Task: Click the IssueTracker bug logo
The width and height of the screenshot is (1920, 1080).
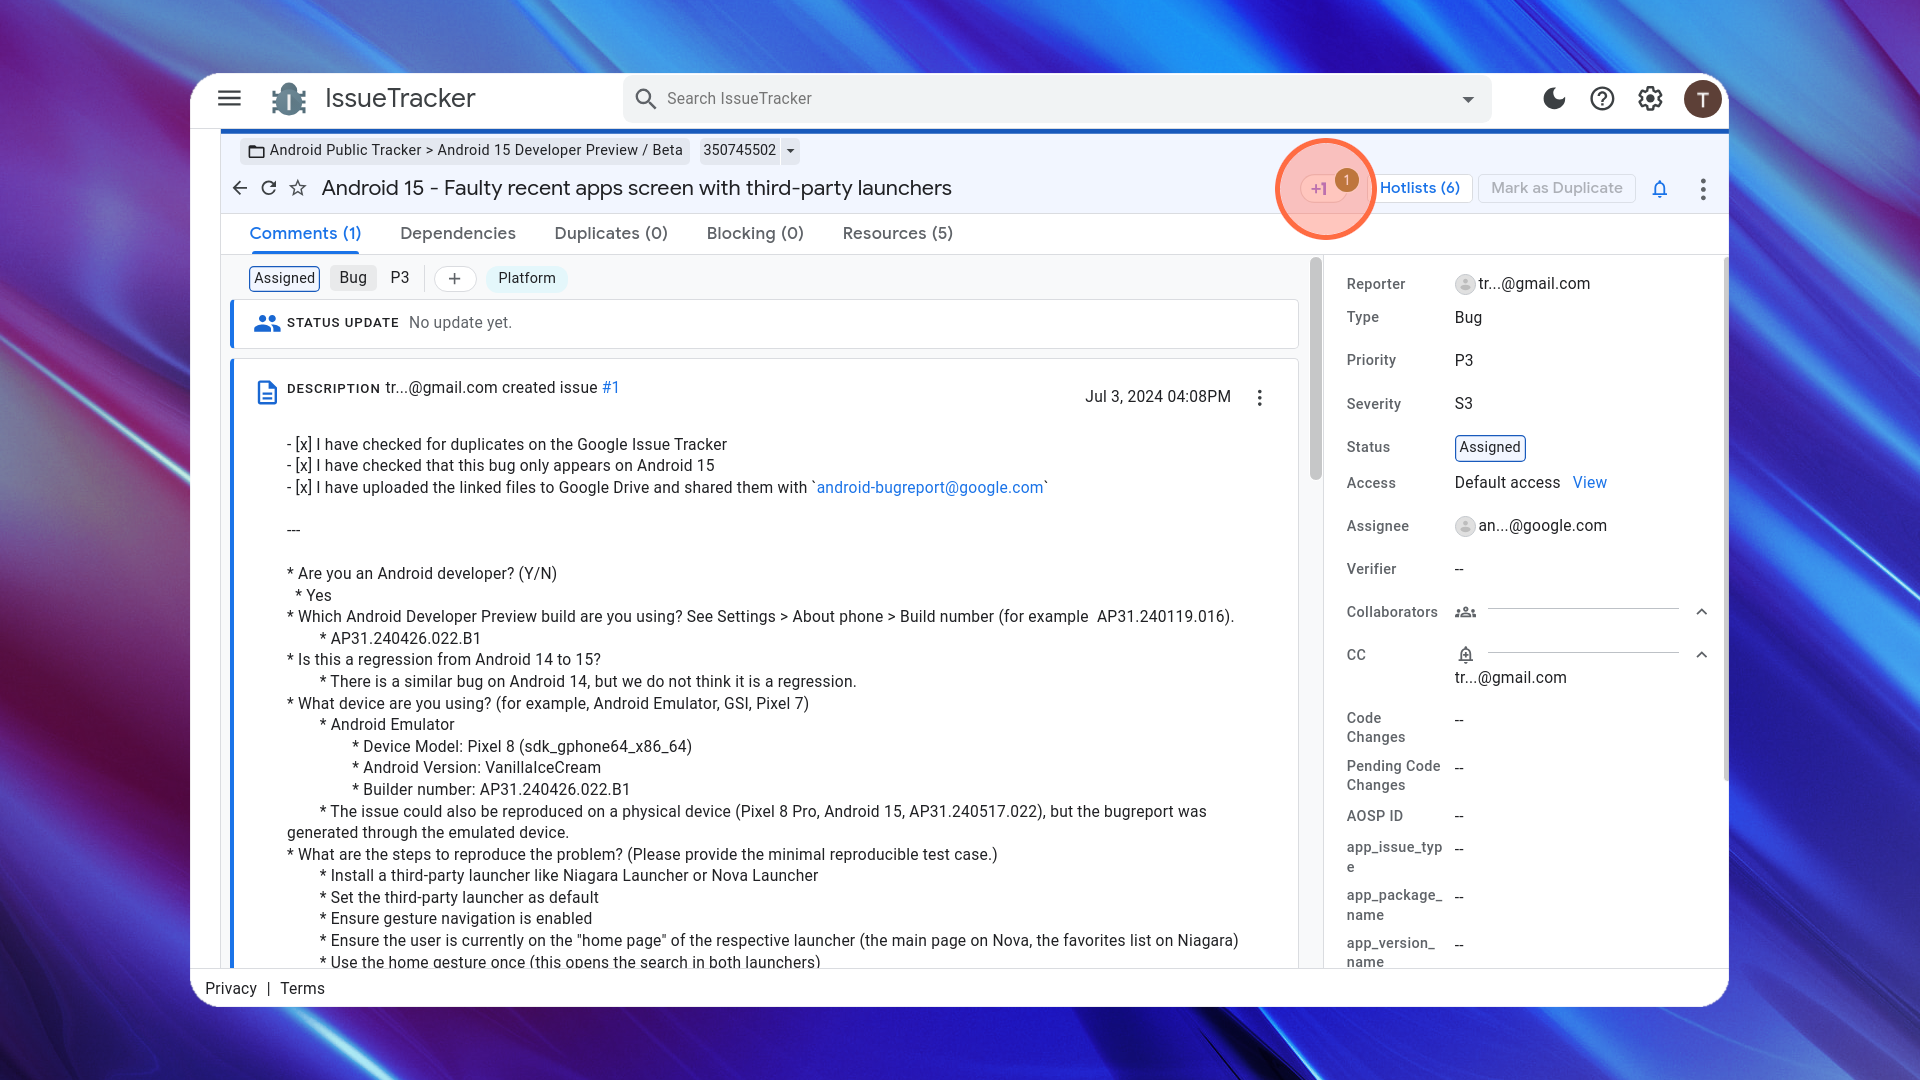Action: point(289,99)
